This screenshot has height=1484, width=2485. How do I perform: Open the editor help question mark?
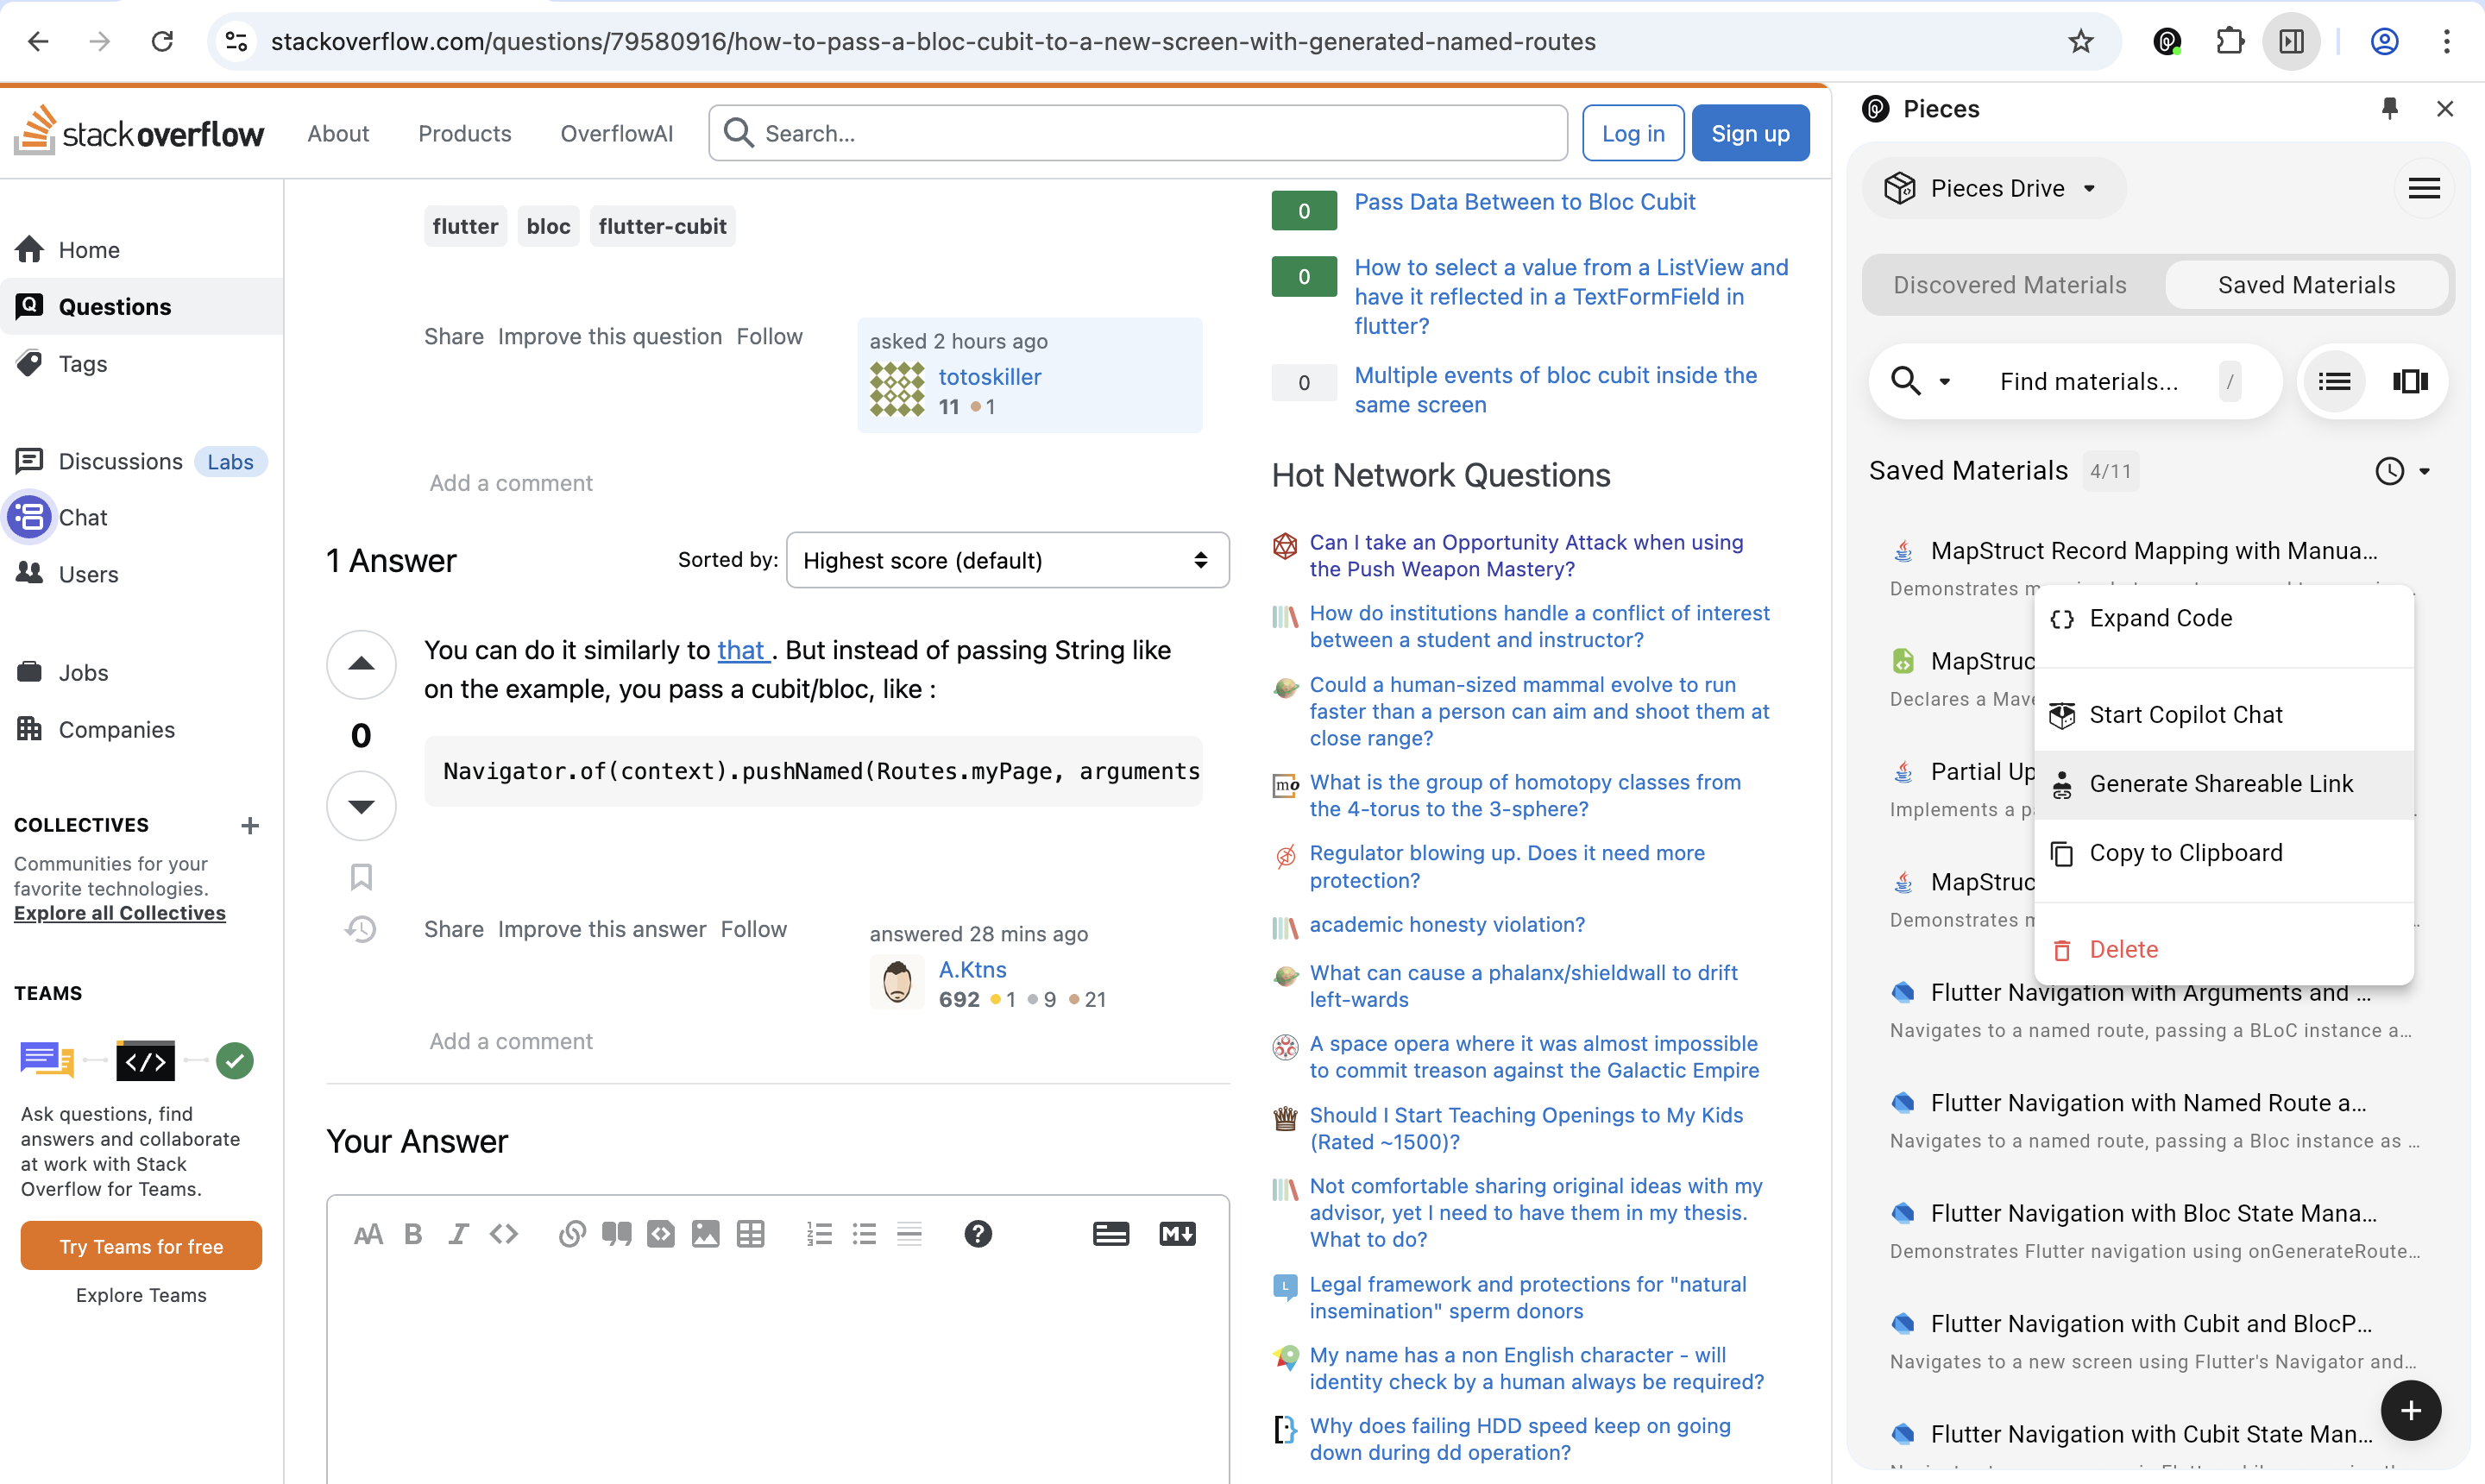978,1233
